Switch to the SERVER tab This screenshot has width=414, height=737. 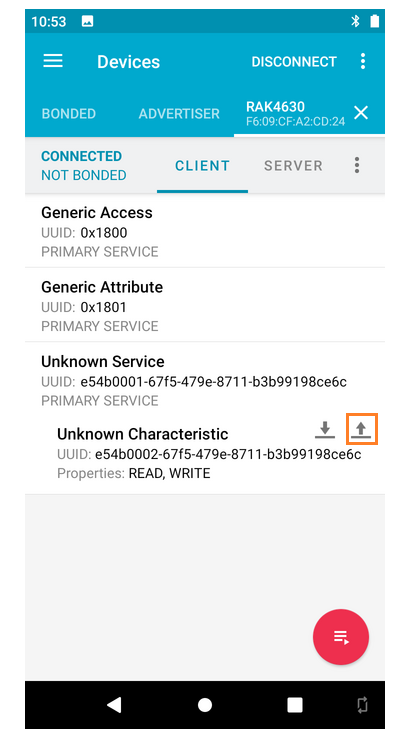point(293,165)
